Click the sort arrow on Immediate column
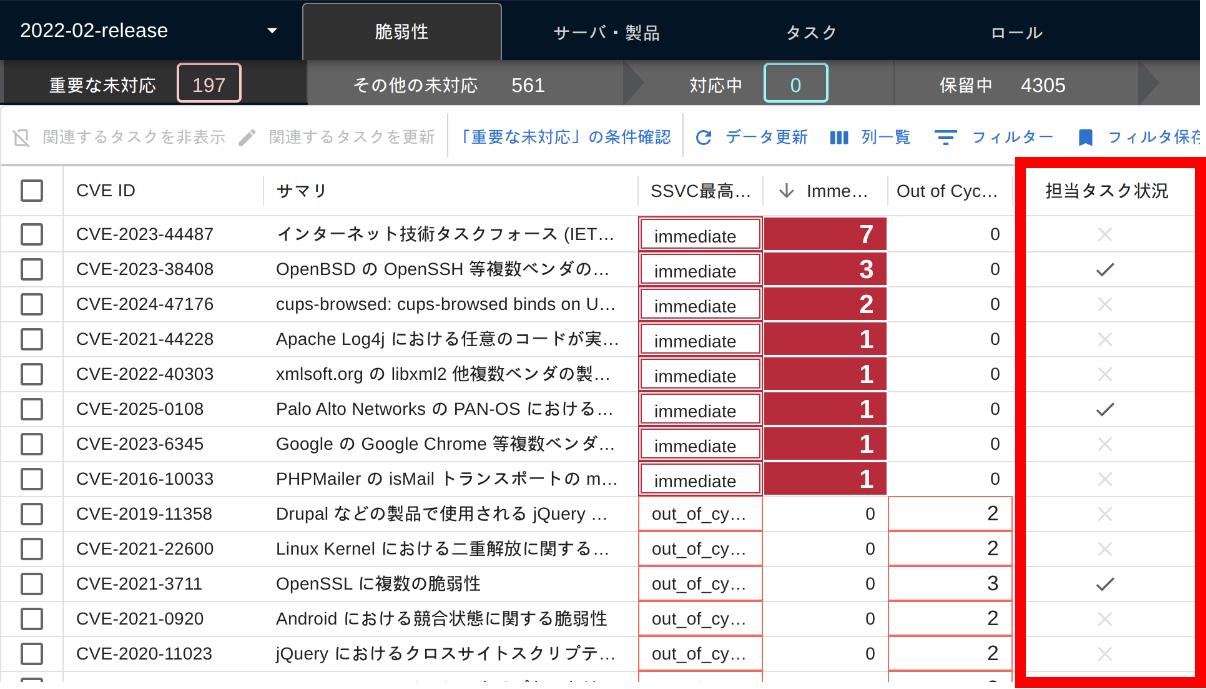The height and width of the screenshot is (689, 1206). coord(786,190)
